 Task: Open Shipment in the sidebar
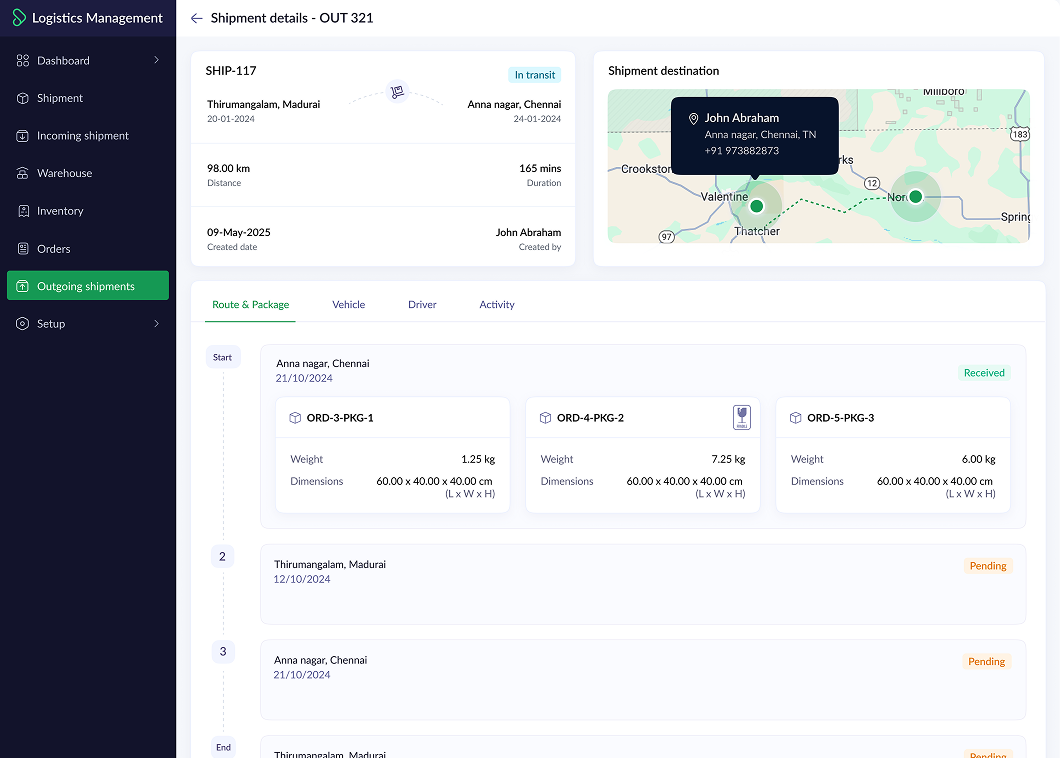pyautogui.click(x=88, y=98)
